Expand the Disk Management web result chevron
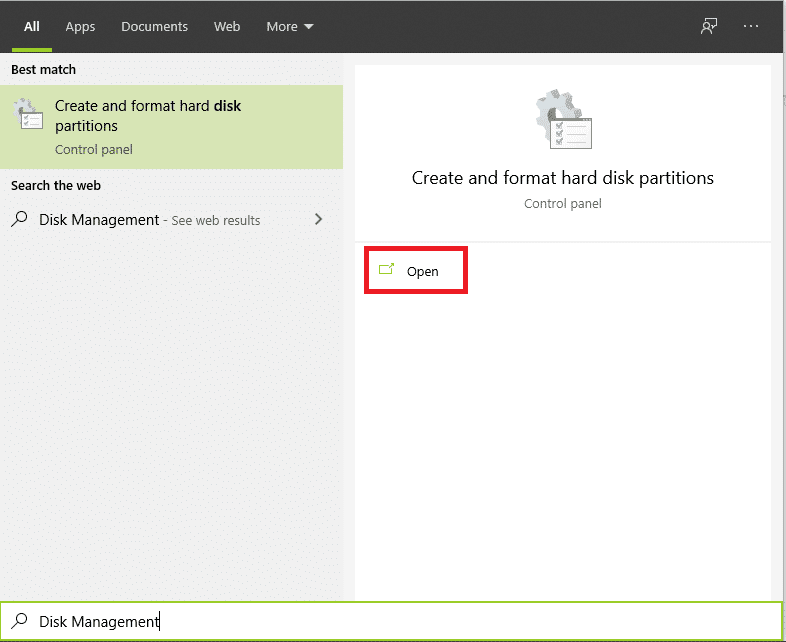 [x=318, y=219]
